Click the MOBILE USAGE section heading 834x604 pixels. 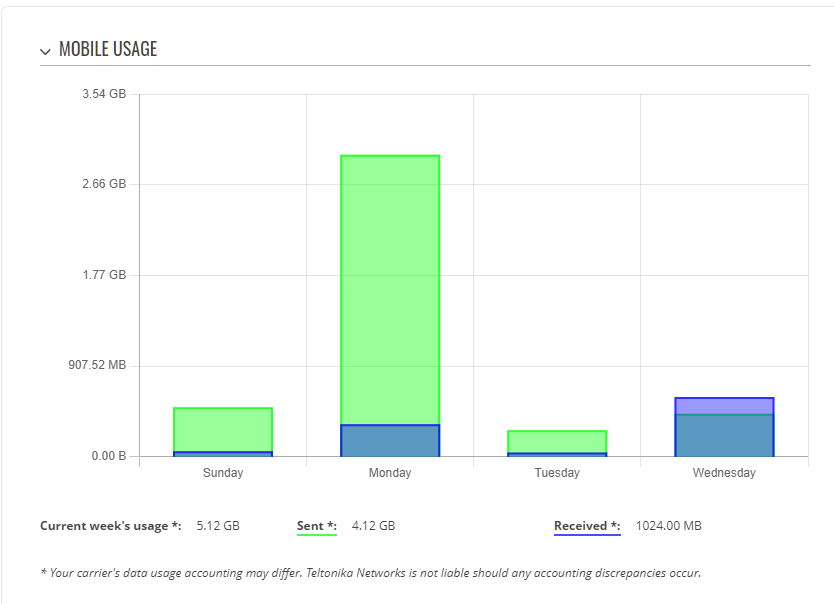(x=108, y=49)
